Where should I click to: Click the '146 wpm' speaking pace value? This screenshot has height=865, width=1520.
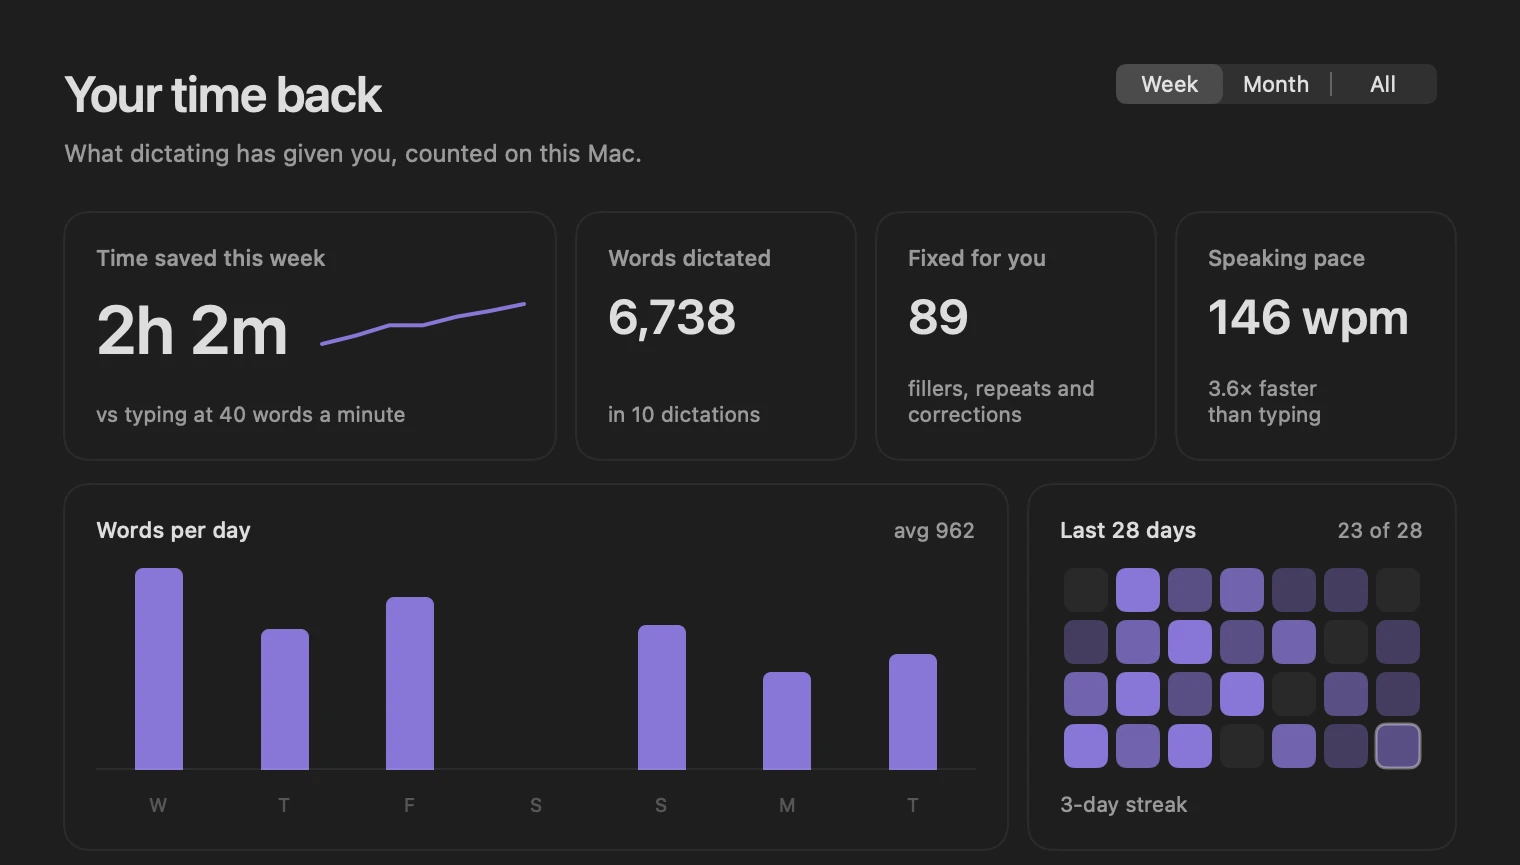(x=1308, y=318)
